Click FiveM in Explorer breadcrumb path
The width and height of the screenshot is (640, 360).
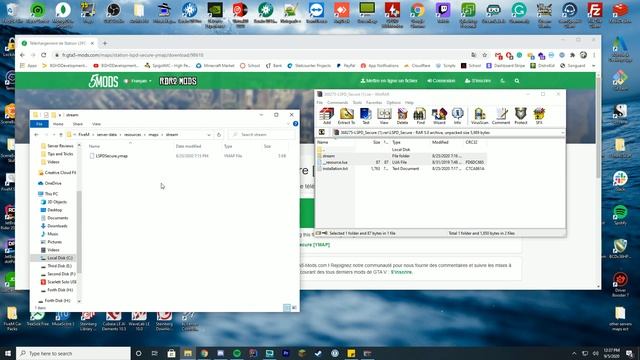point(84,135)
